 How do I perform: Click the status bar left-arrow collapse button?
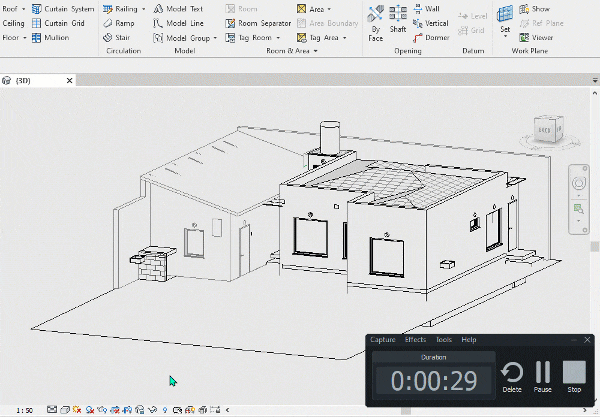pos(227,410)
